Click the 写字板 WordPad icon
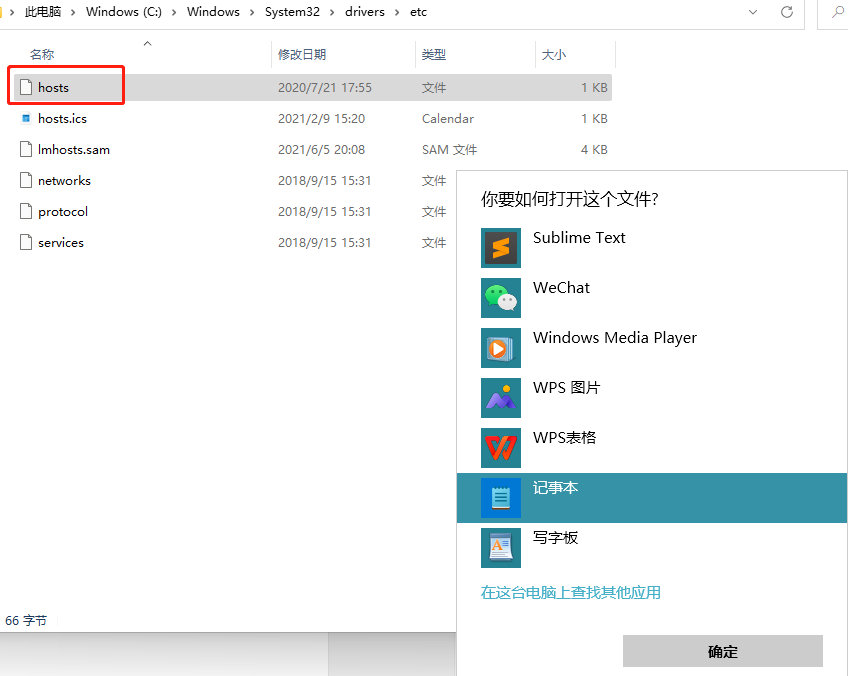This screenshot has height=676, width=848. [x=501, y=548]
